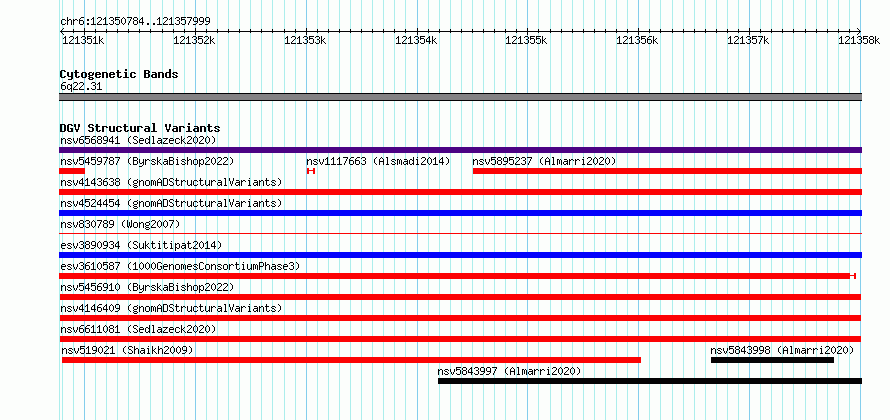
Task: Select the black nsv5843997 variant bar
Action: tap(650, 381)
